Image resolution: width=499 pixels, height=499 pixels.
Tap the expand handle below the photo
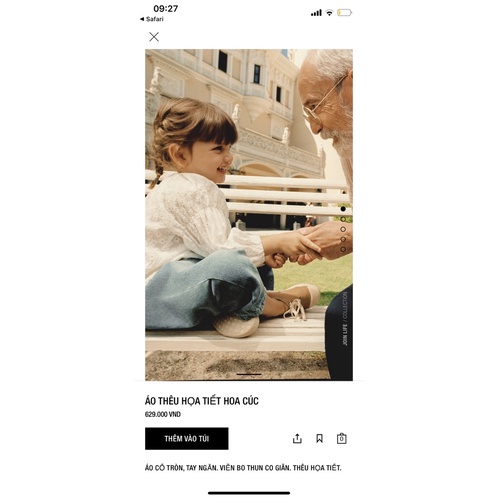click(249, 374)
